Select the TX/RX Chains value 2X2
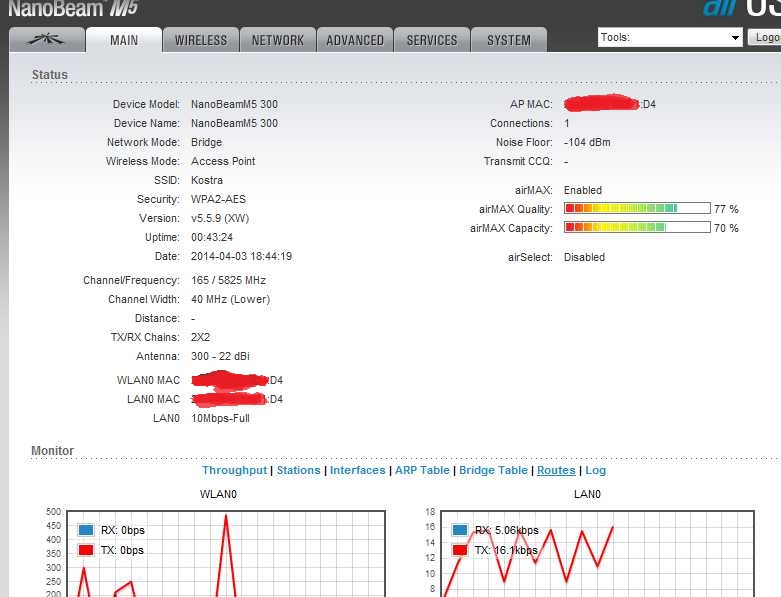 pos(200,337)
